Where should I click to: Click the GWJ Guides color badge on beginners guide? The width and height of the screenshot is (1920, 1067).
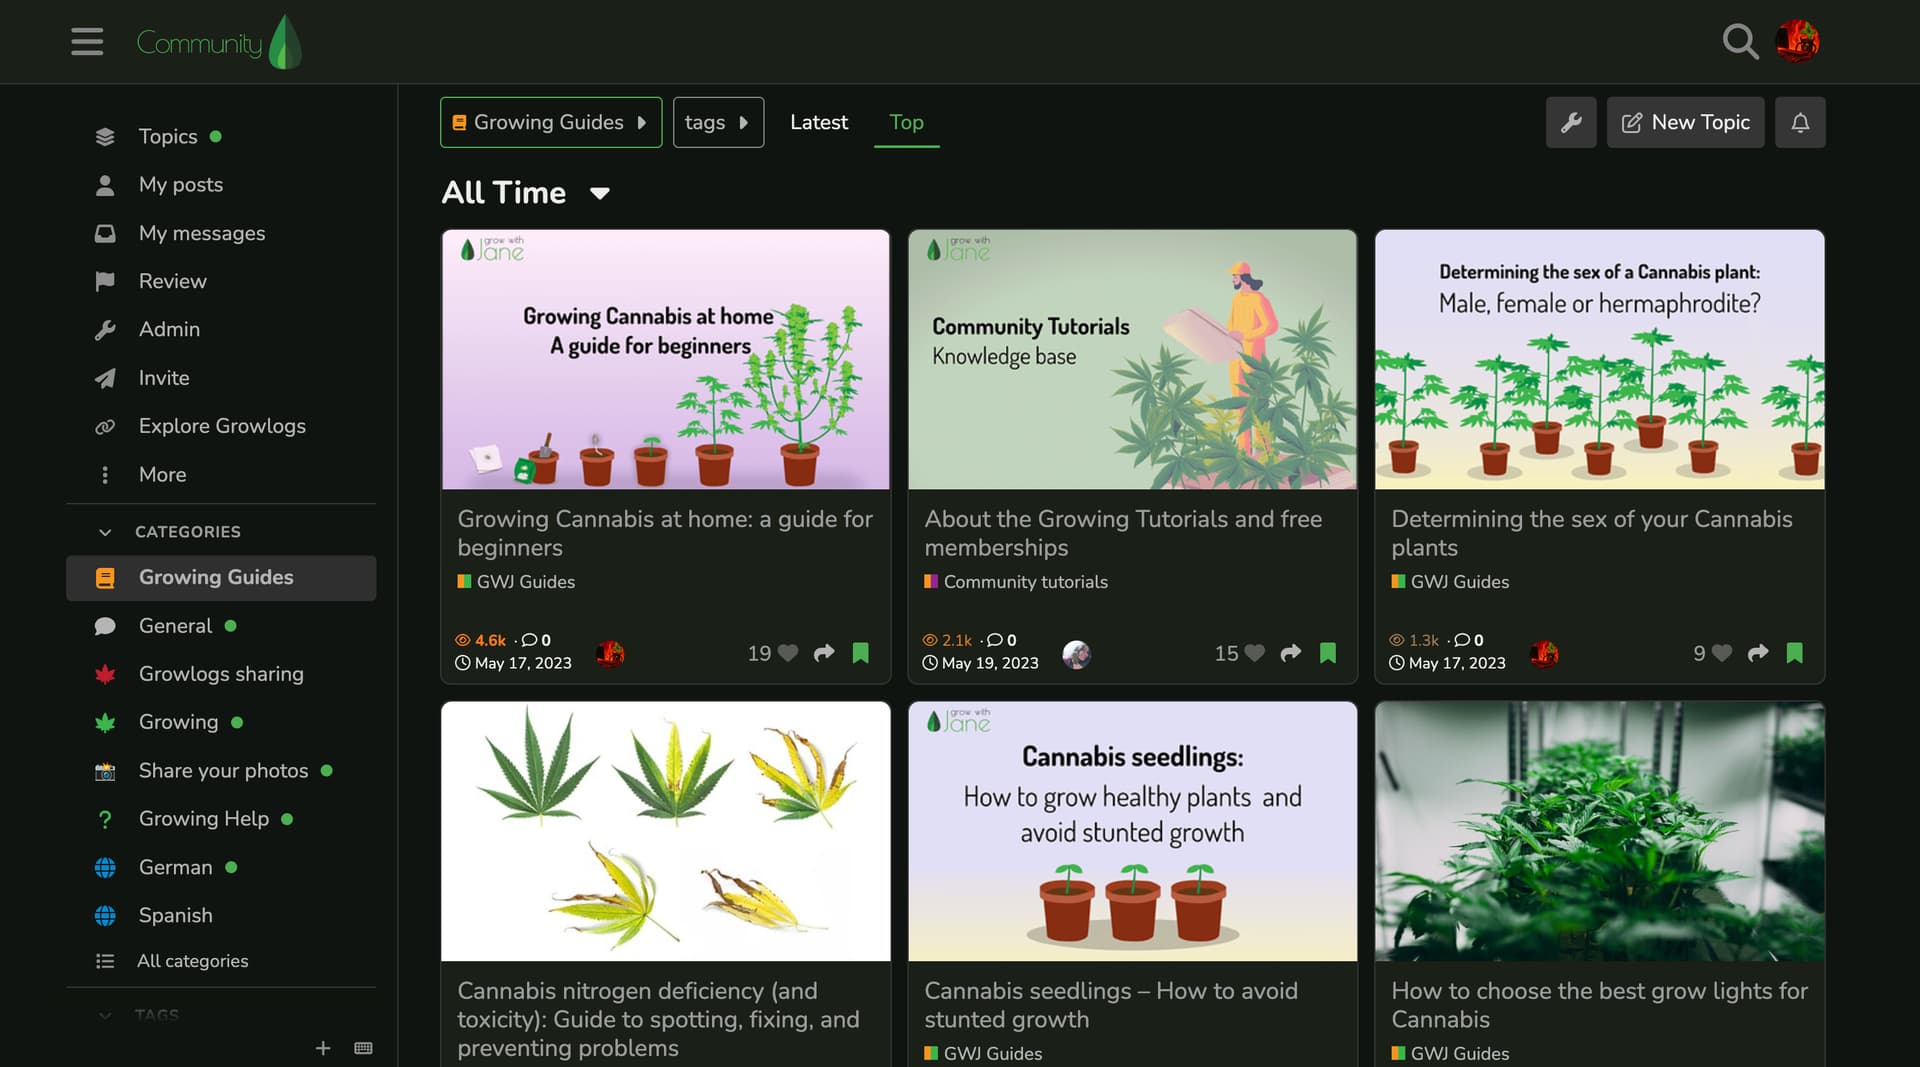[x=464, y=581]
